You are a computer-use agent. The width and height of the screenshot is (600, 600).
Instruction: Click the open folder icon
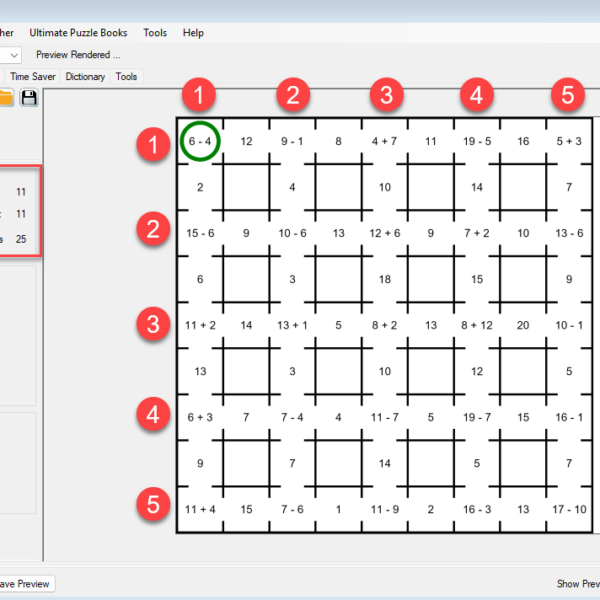point(6,98)
